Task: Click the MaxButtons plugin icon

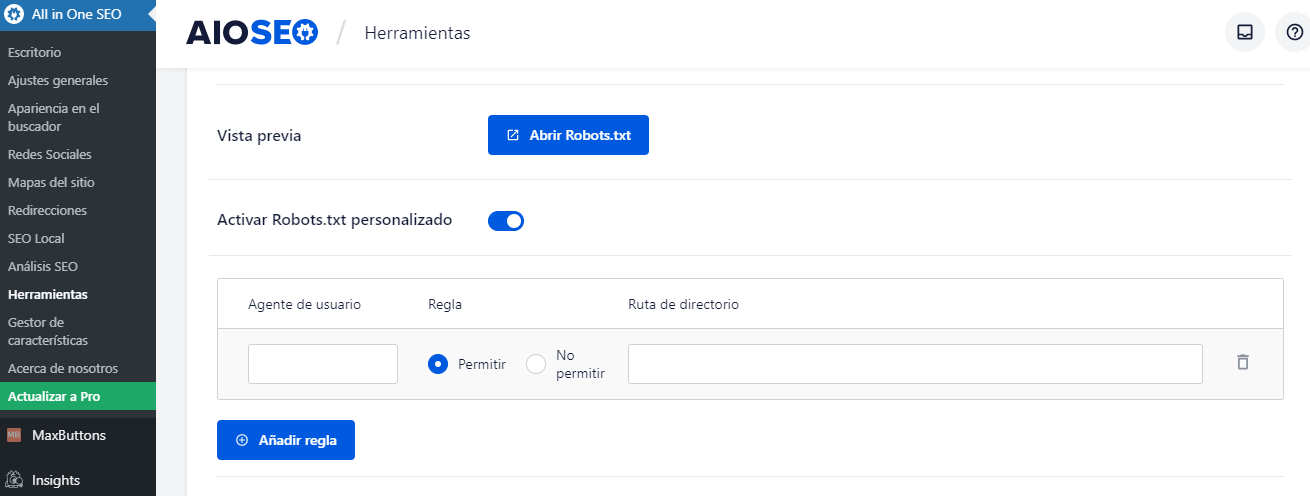Action: (14, 435)
